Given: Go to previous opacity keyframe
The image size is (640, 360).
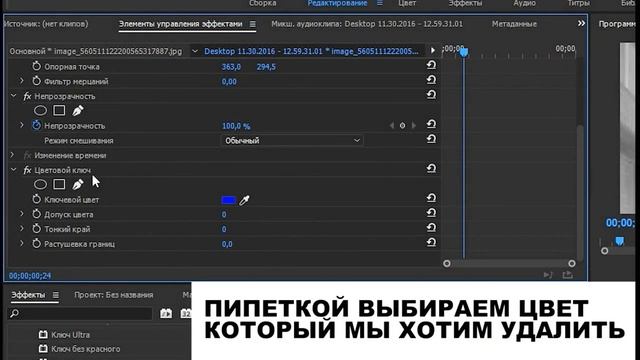Looking at the screenshot, I should (392, 126).
